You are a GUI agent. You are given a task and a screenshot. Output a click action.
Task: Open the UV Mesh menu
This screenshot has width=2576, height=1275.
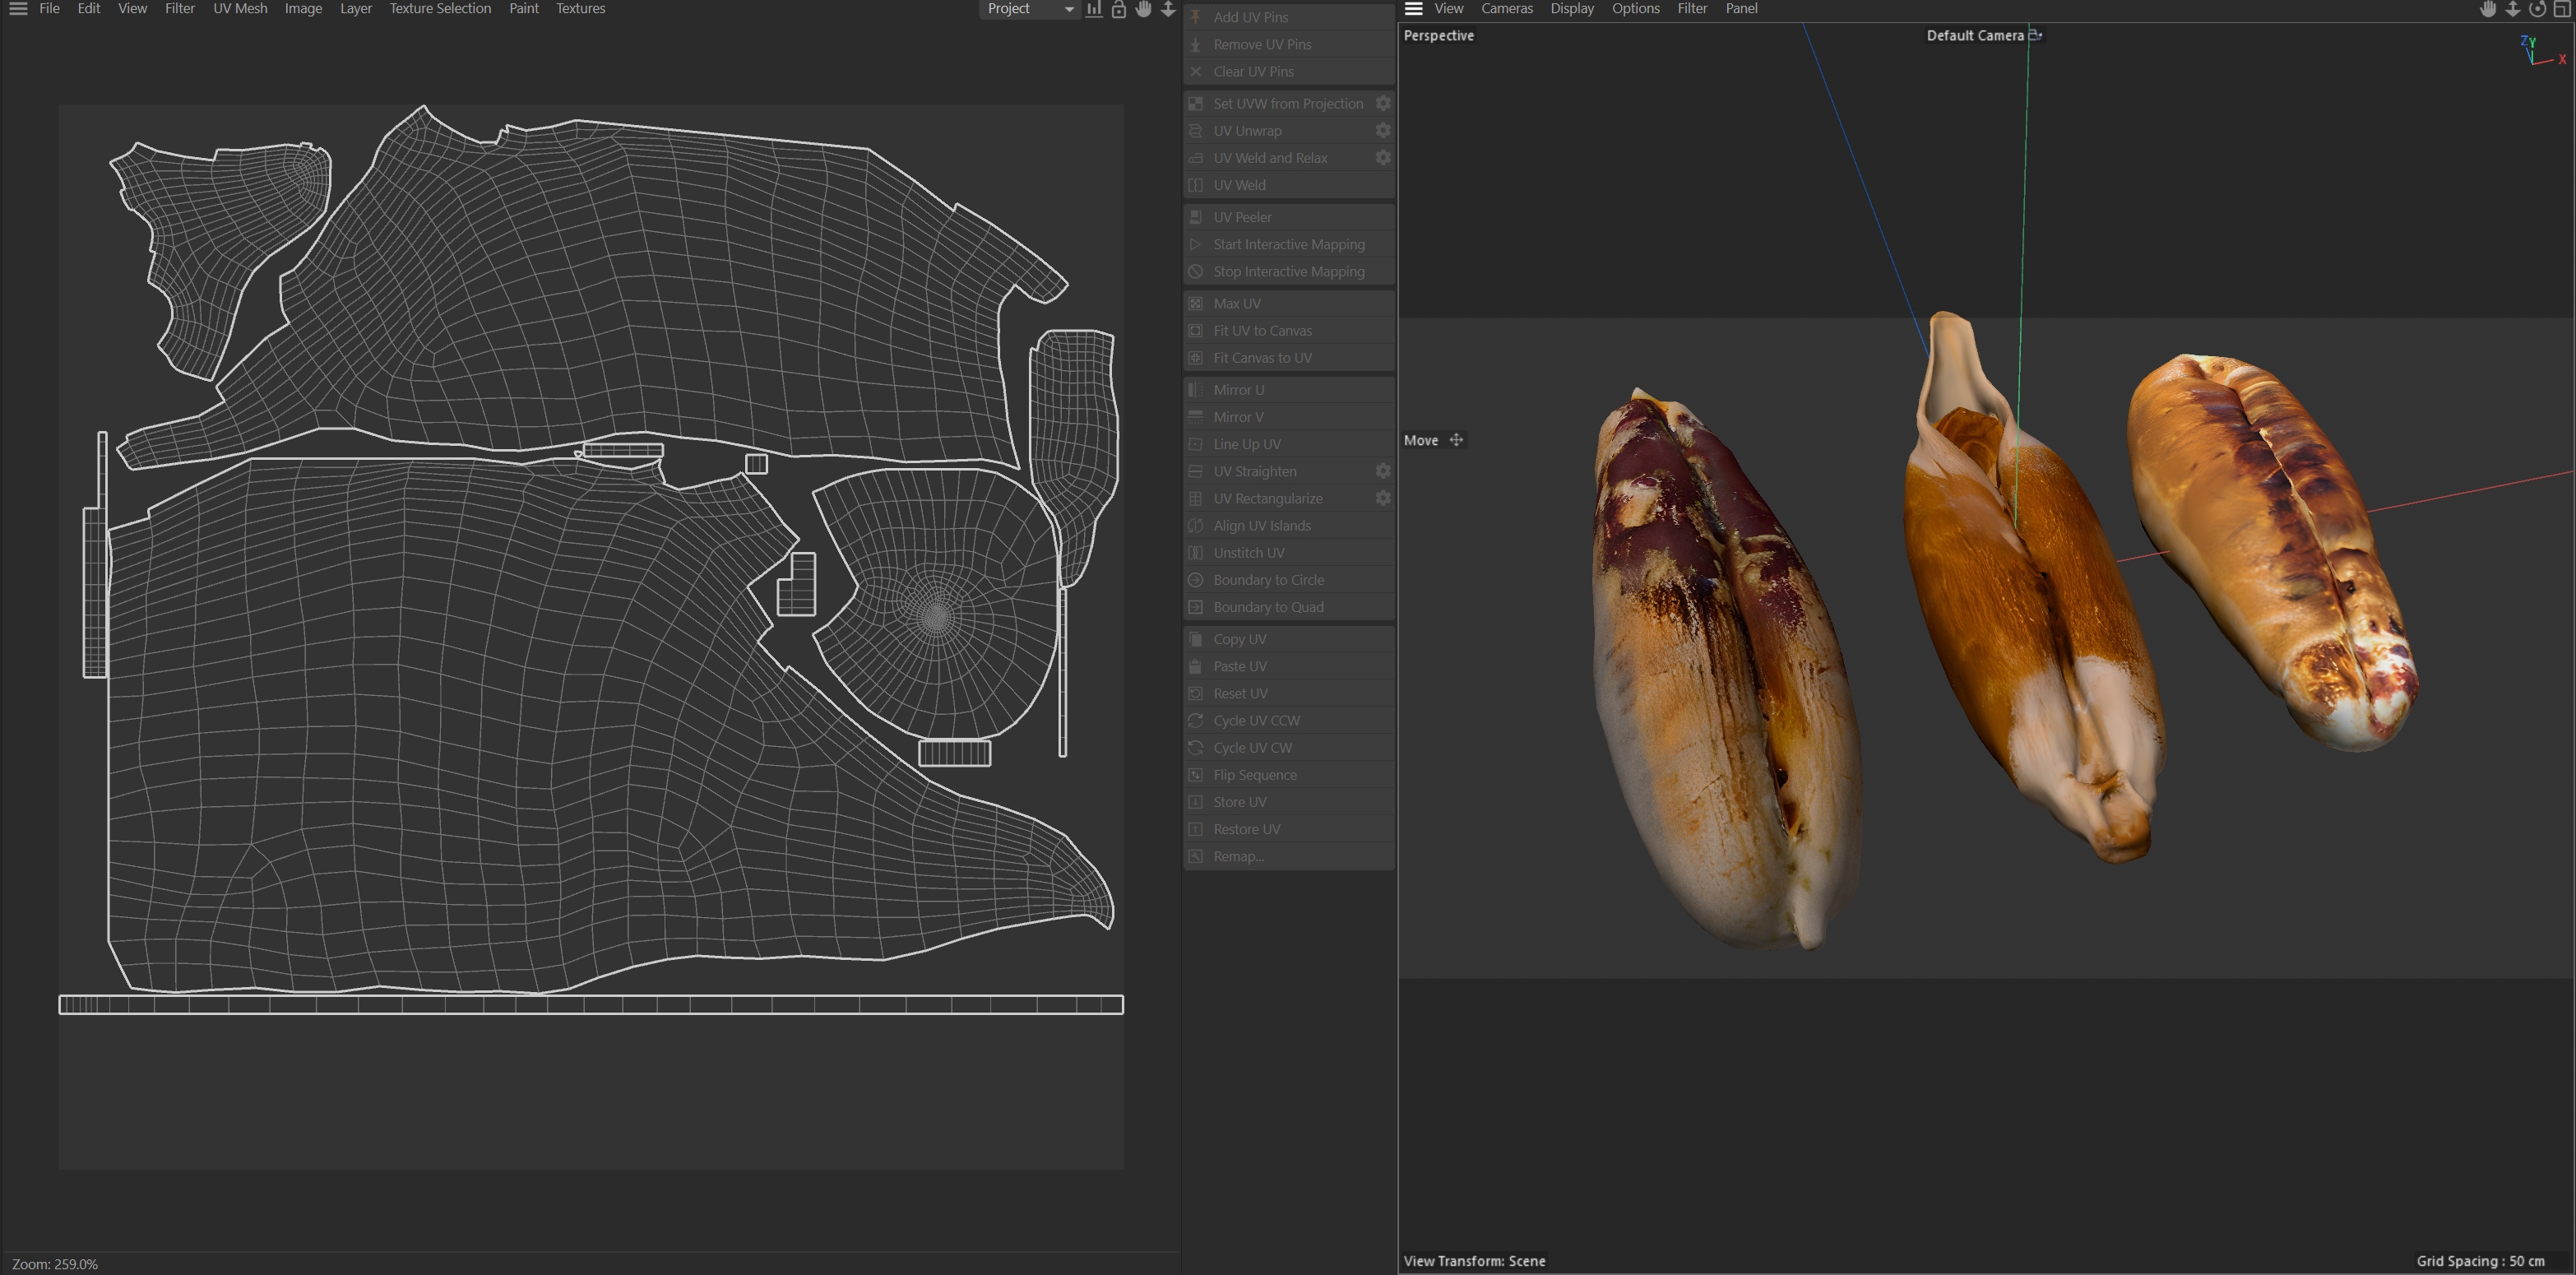pos(240,9)
